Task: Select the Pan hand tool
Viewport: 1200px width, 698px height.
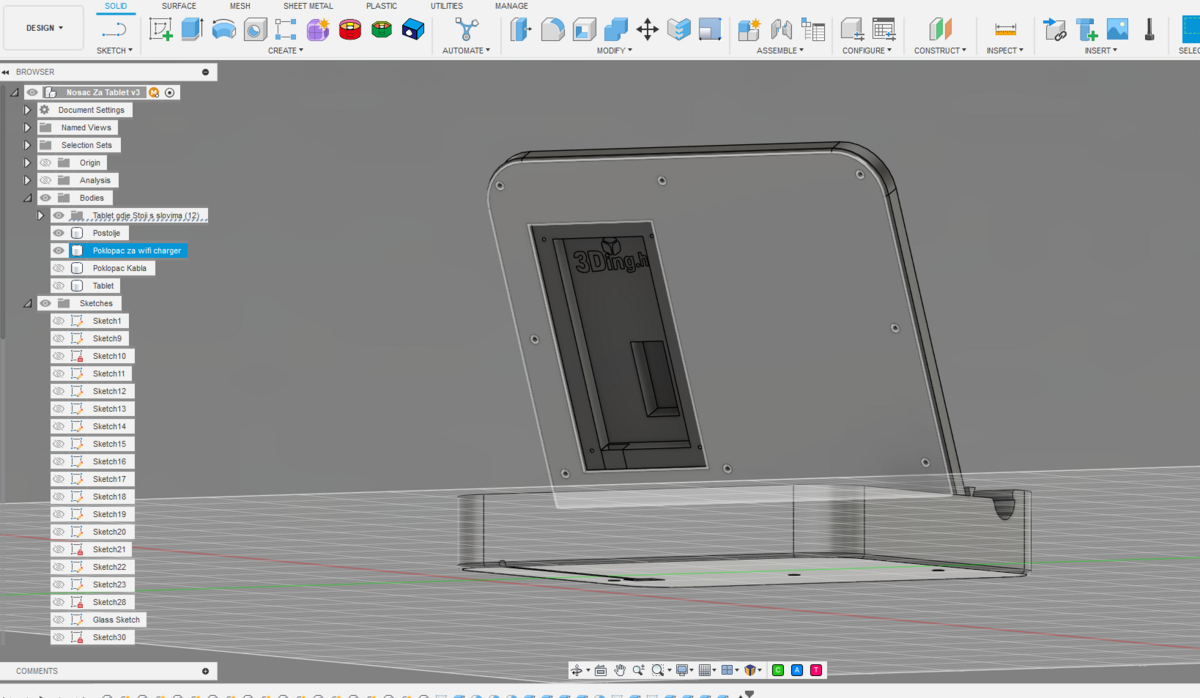Action: point(620,670)
